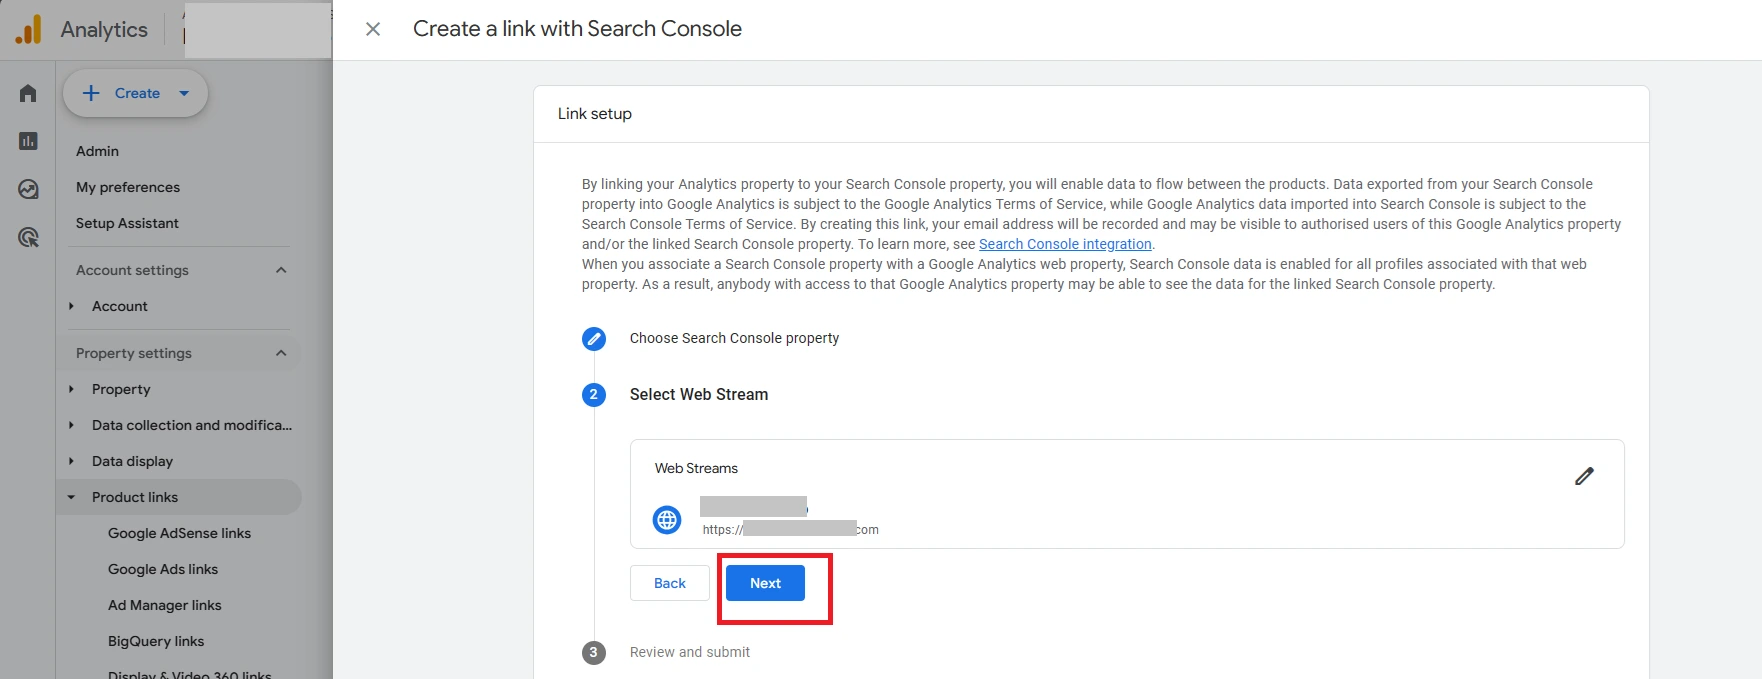Open BigQuery links in the sidebar
Viewport: 1762px width, 679px height.
[156, 641]
